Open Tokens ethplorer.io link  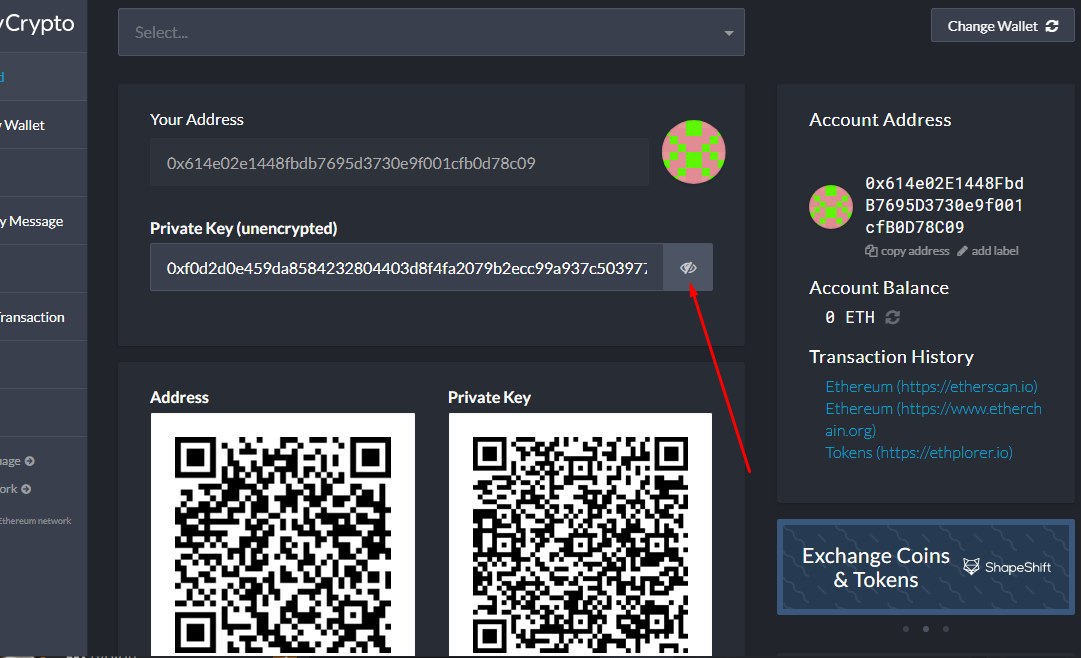(x=919, y=452)
